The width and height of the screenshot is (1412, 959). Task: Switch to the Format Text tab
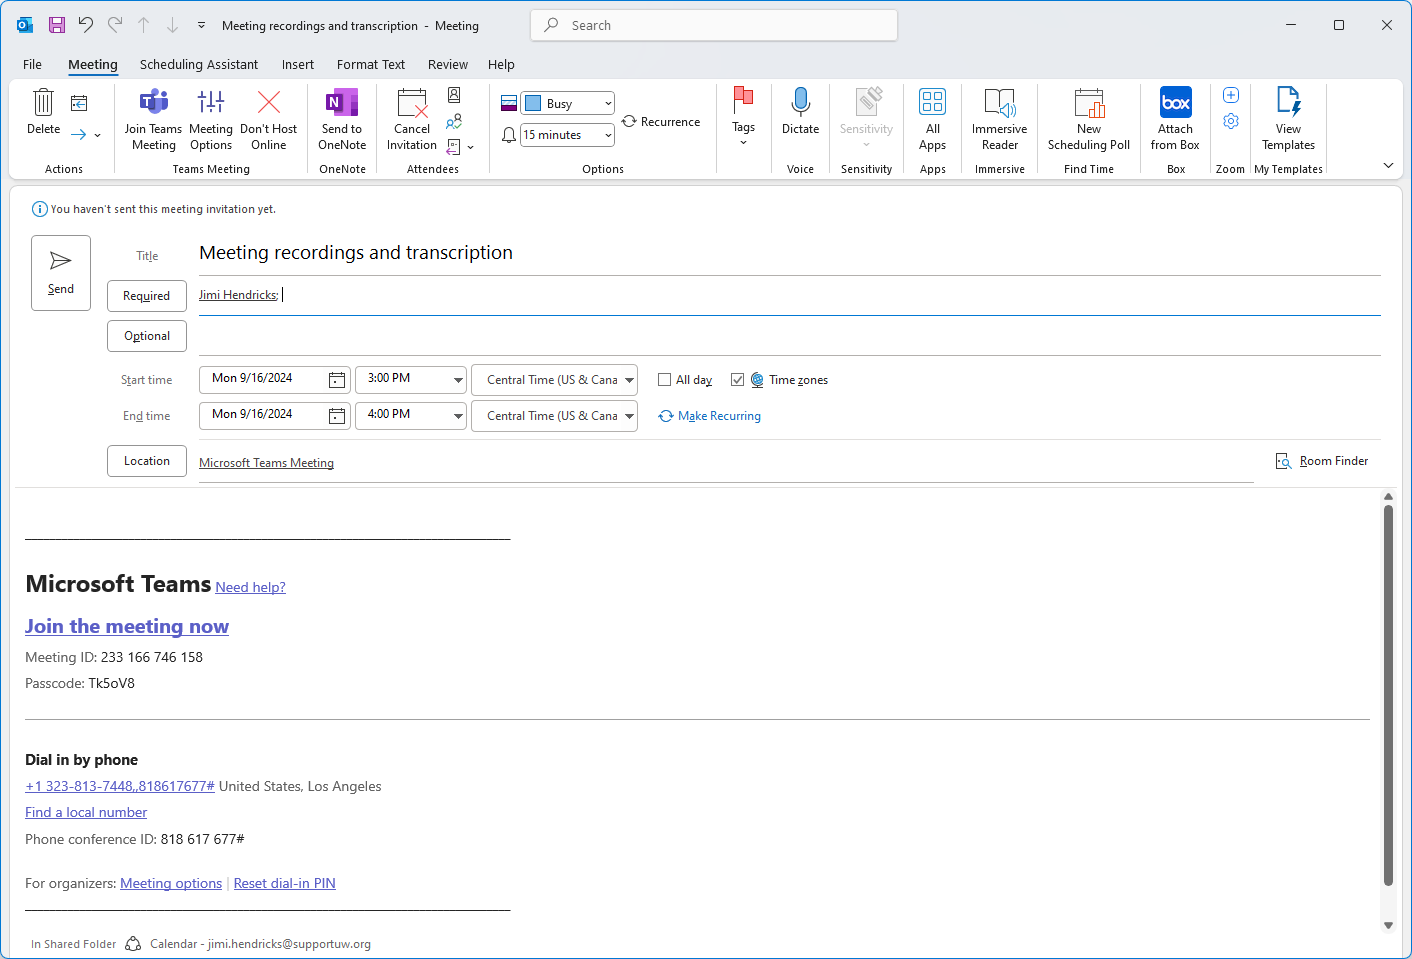pos(371,64)
